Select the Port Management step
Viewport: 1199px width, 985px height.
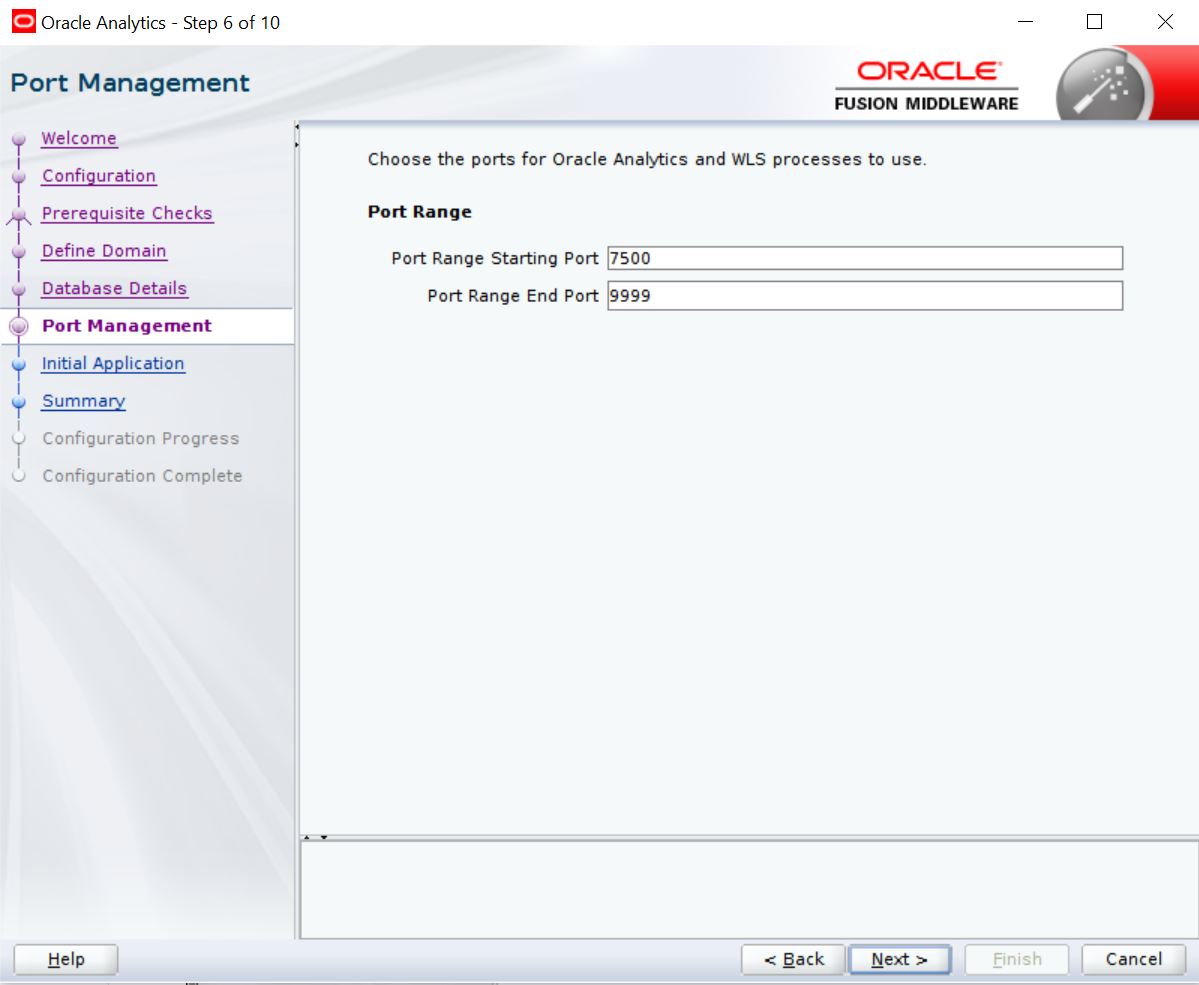[x=127, y=326]
